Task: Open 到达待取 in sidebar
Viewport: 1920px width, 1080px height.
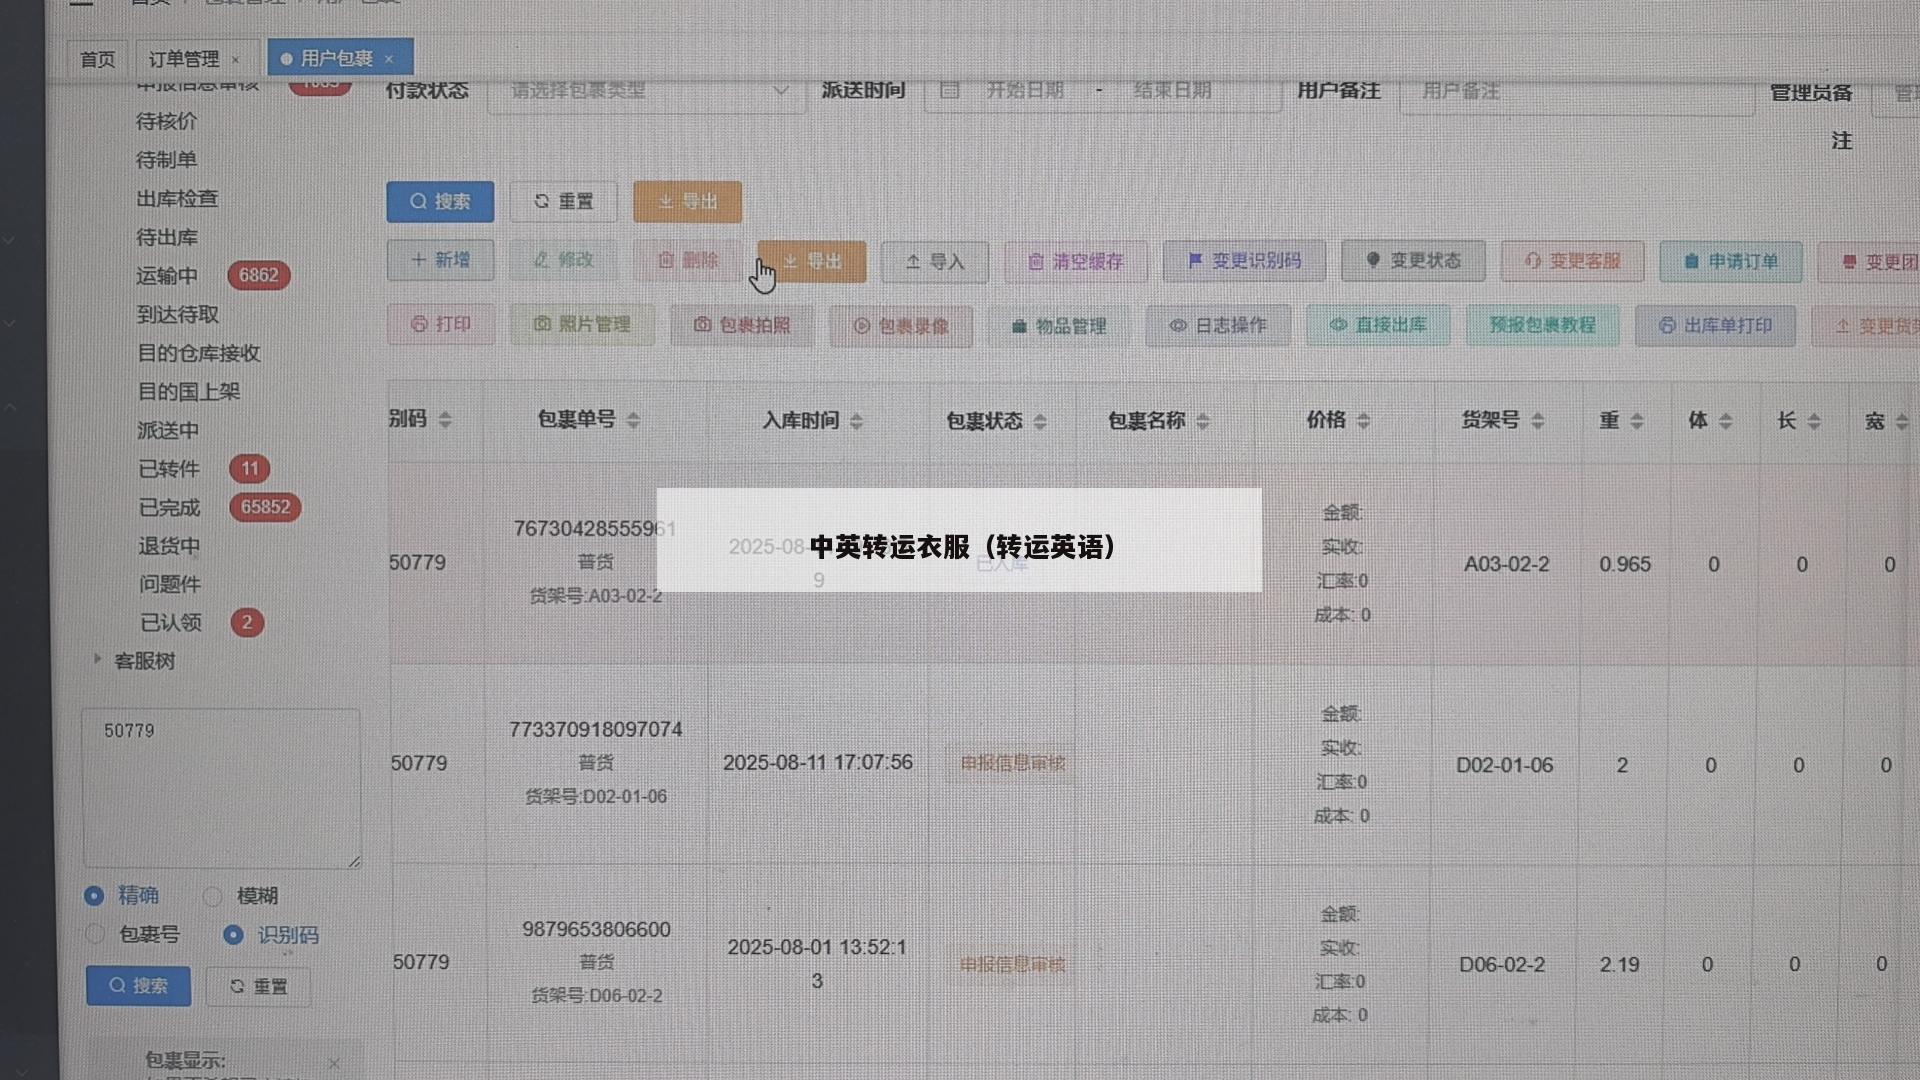Action: point(177,315)
